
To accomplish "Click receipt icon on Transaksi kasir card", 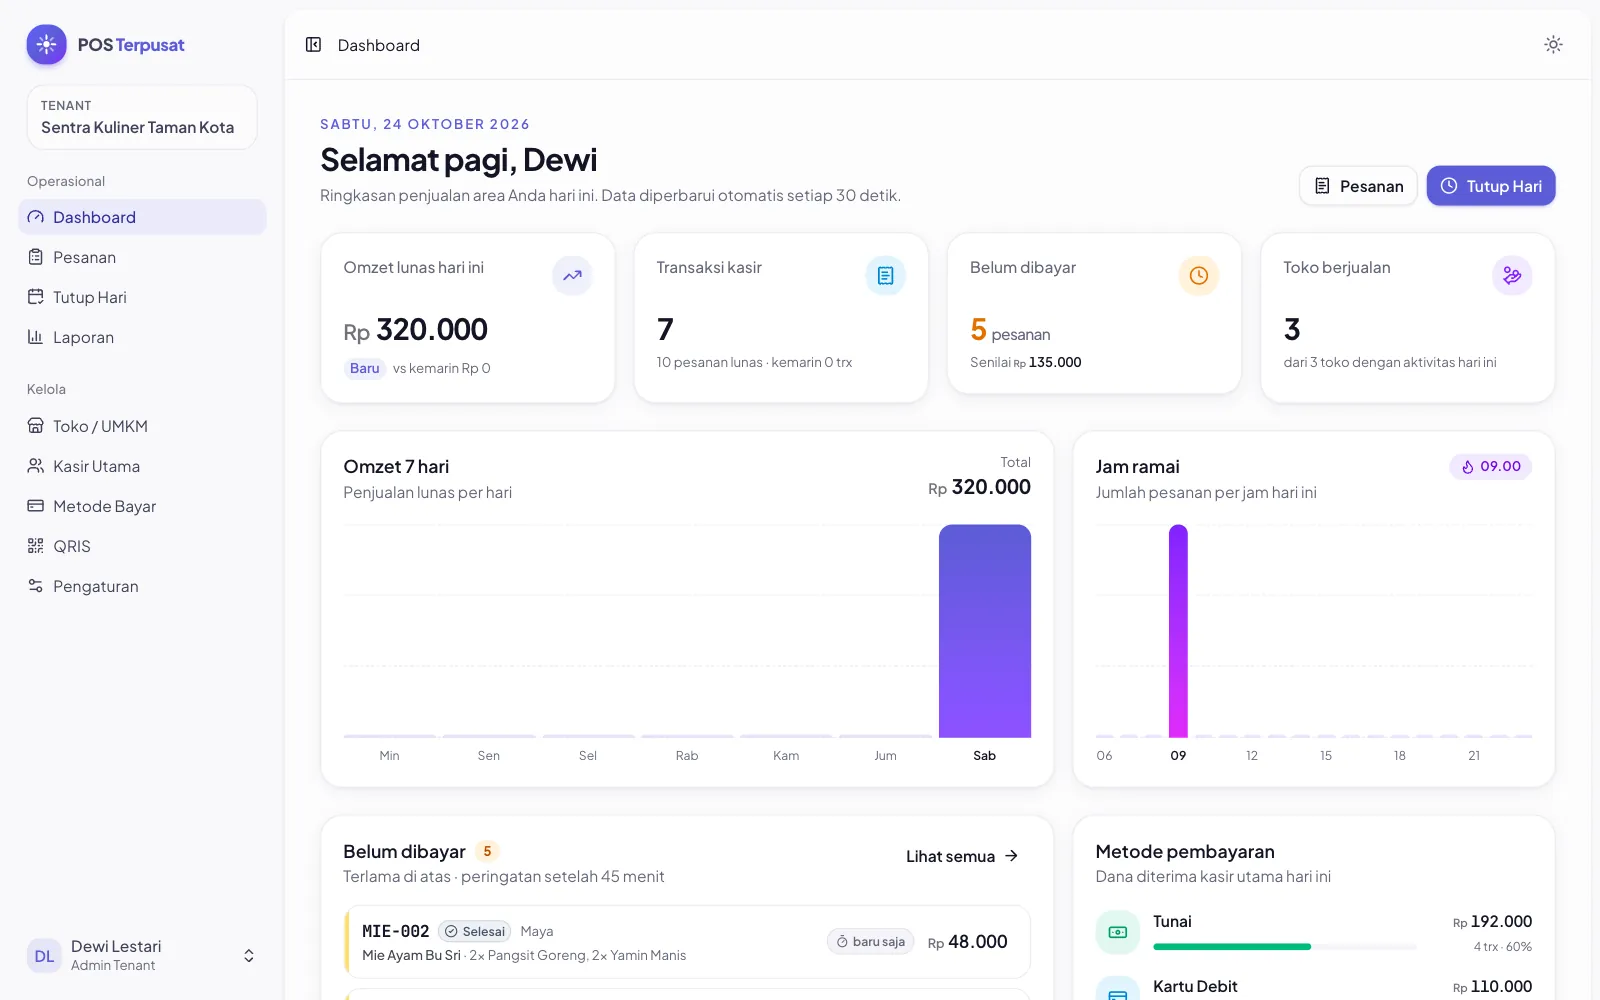I will click(885, 276).
